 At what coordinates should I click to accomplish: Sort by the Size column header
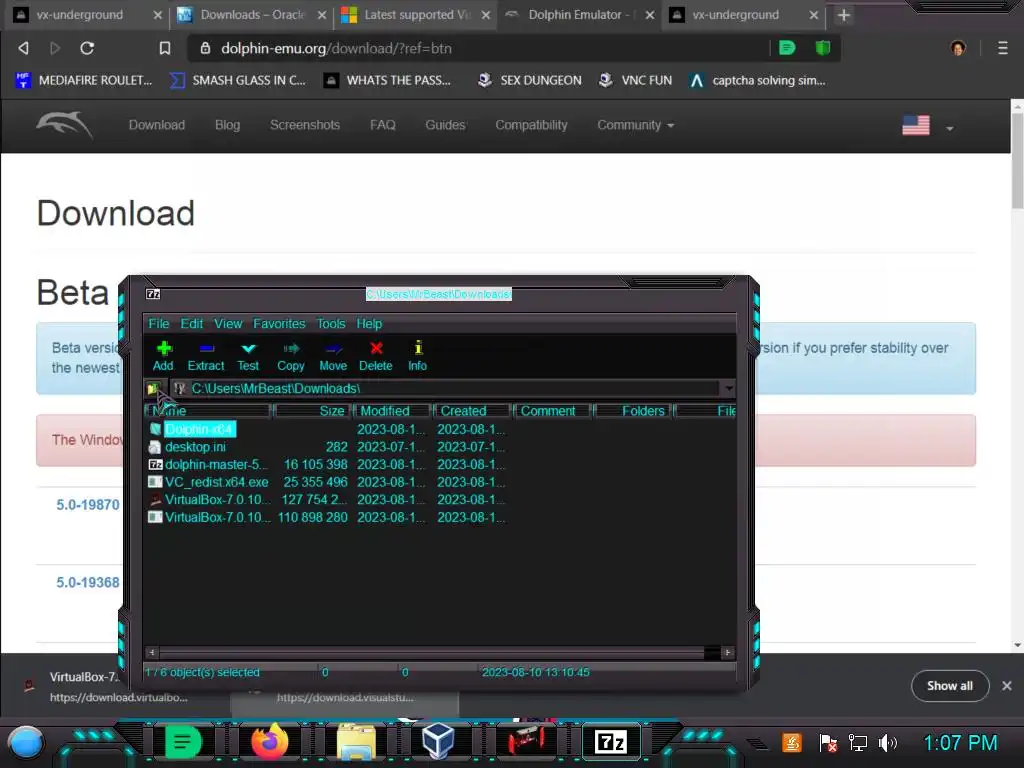pyautogui.click(x=312, y=411)
